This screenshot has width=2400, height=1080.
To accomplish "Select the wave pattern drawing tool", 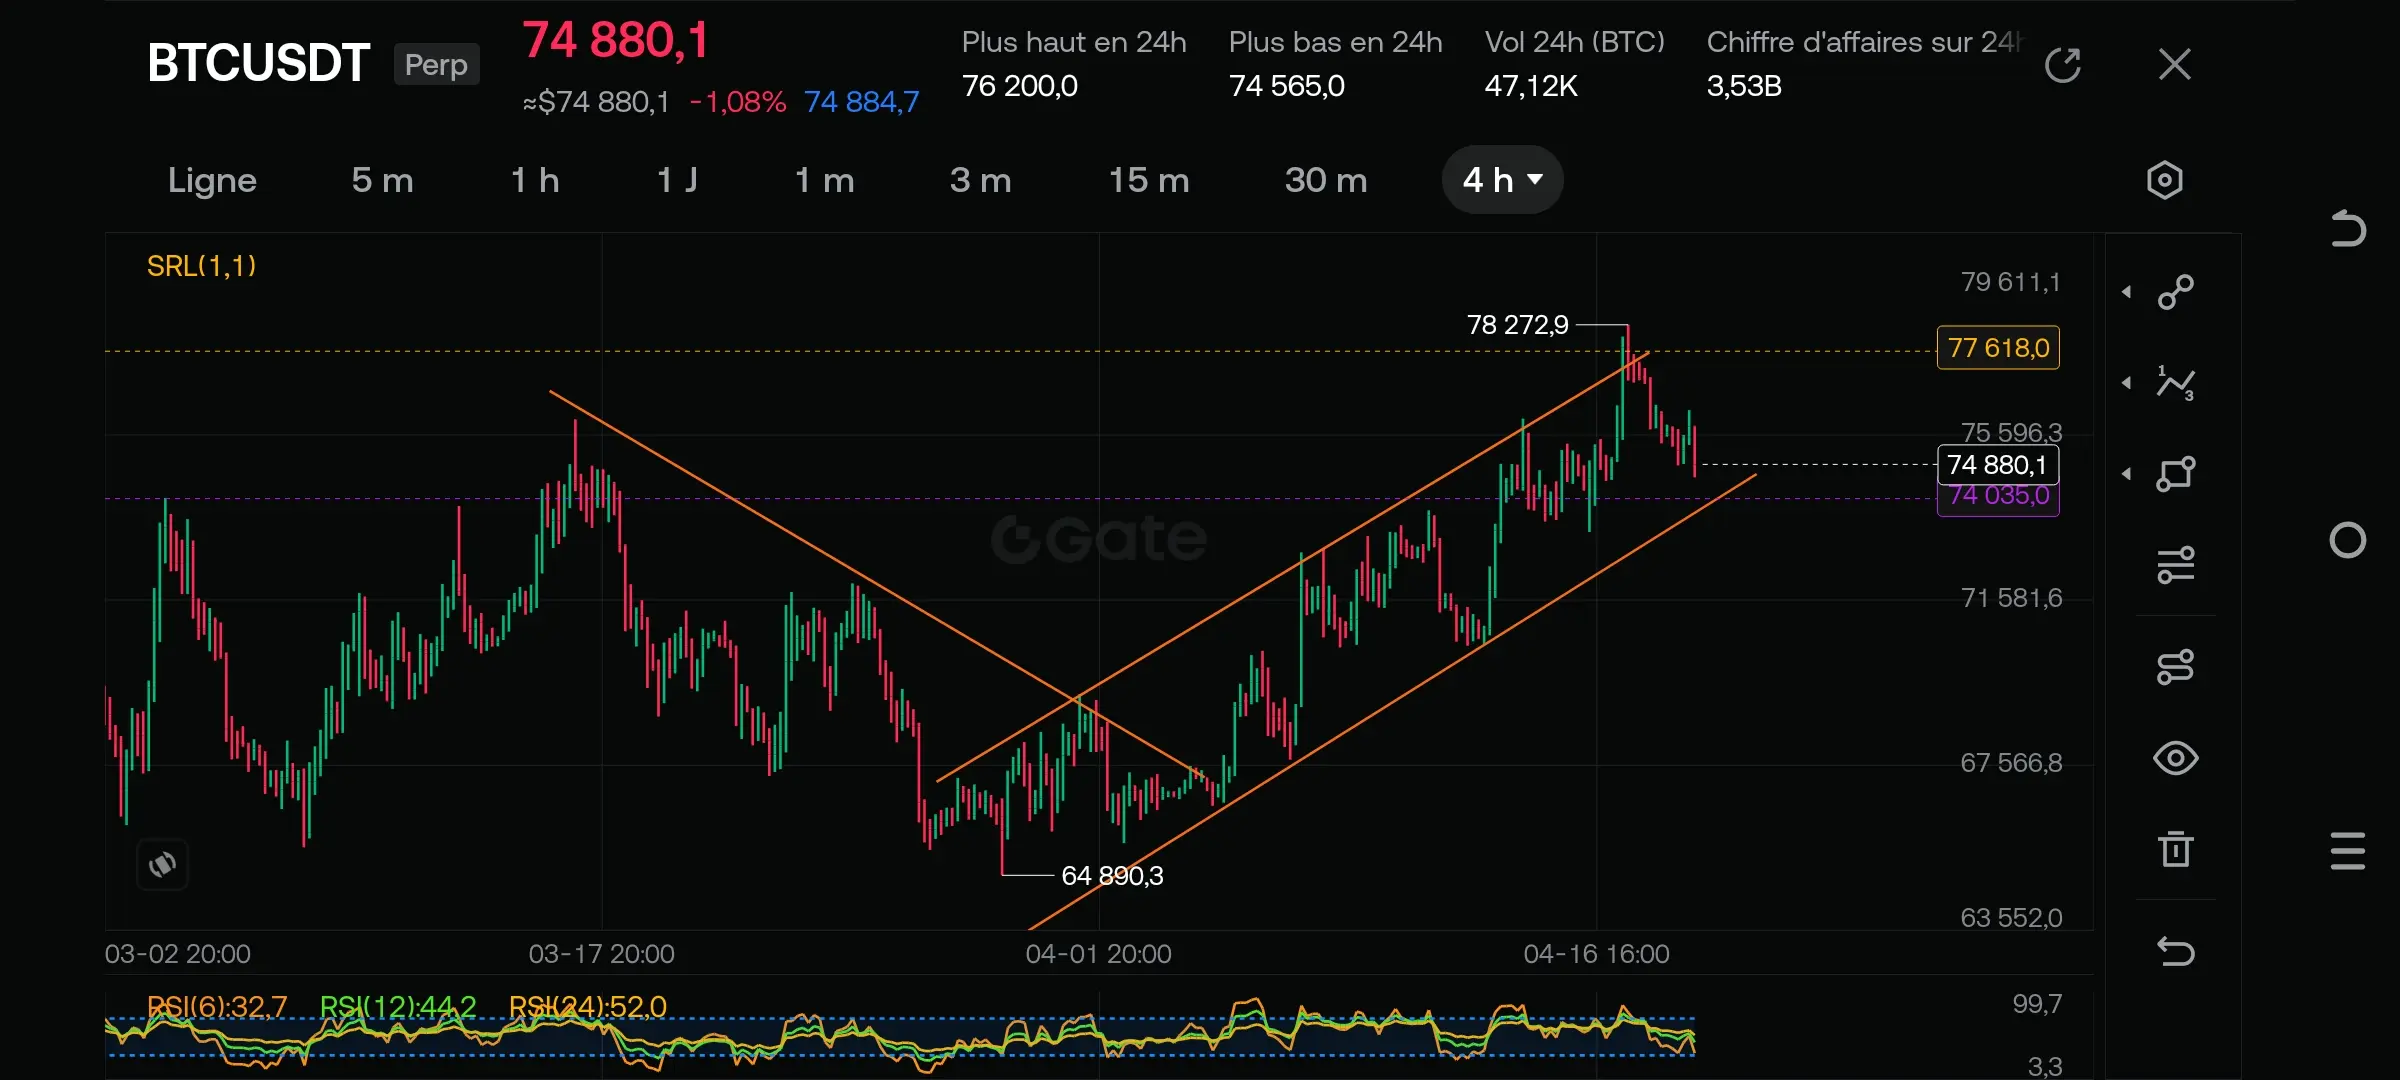I will (x=2176, y=383).
